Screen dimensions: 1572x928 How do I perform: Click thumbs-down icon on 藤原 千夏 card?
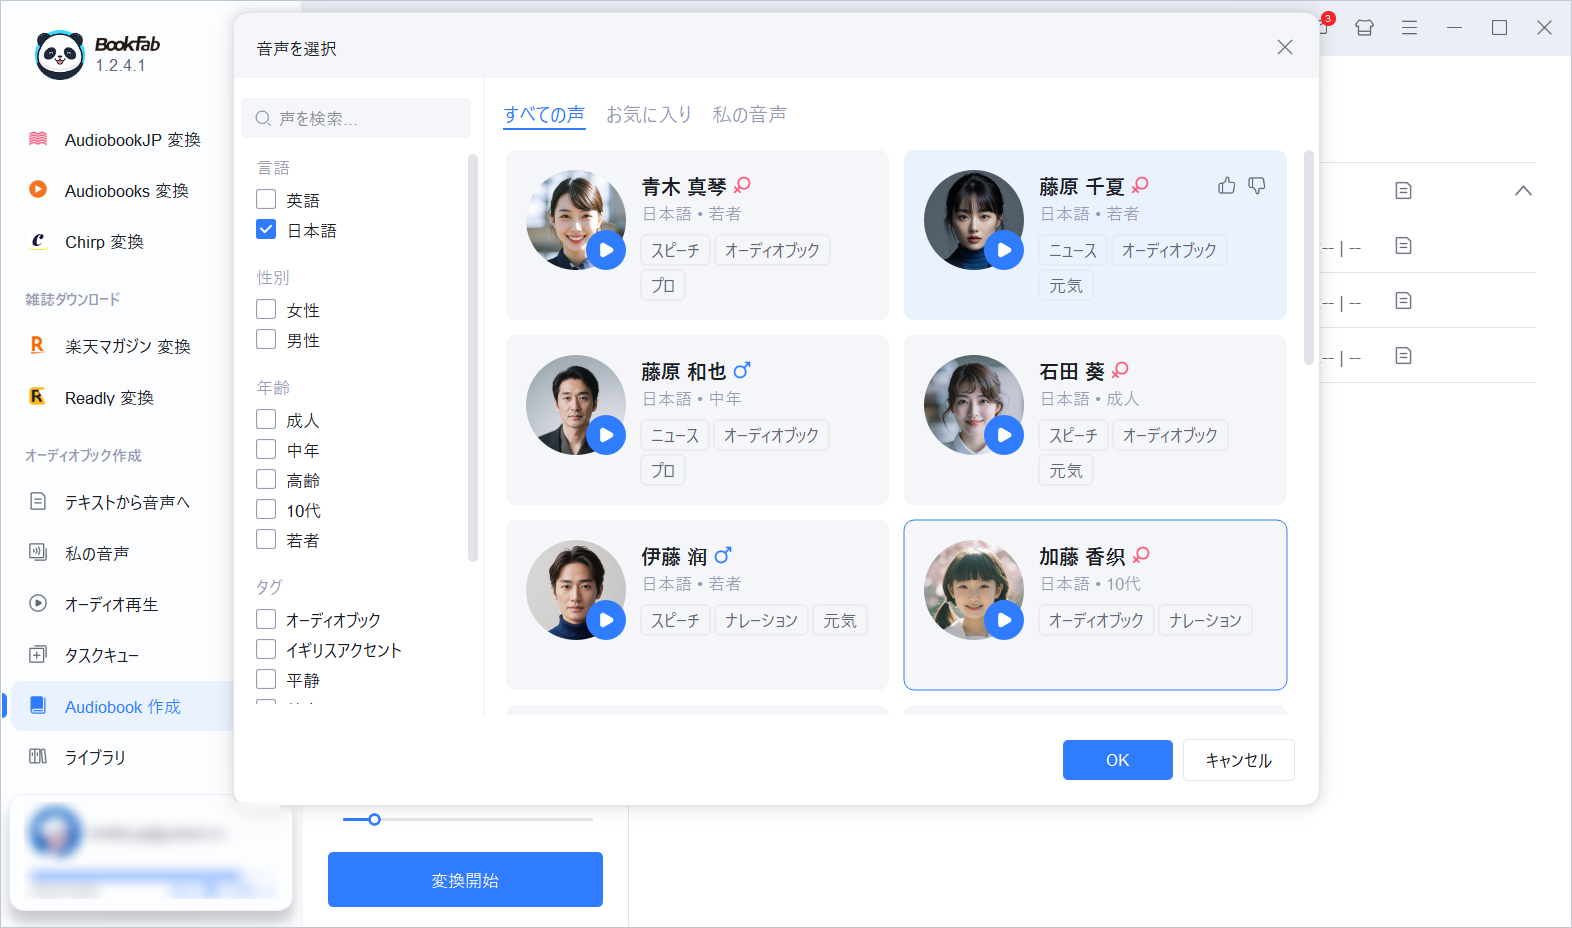tap(1257, 185)
